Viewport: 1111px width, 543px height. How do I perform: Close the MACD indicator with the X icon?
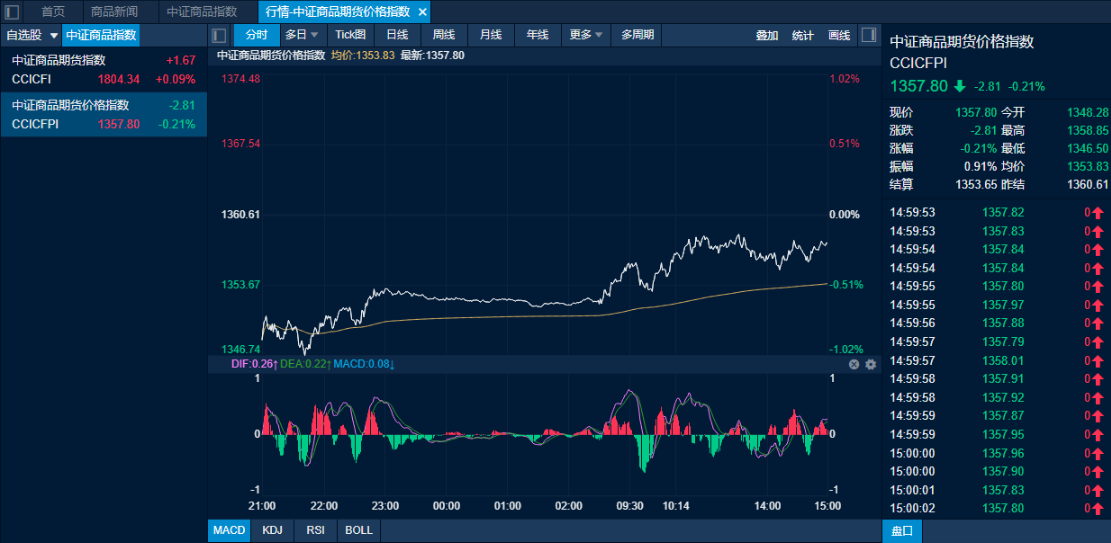[854, 364]
